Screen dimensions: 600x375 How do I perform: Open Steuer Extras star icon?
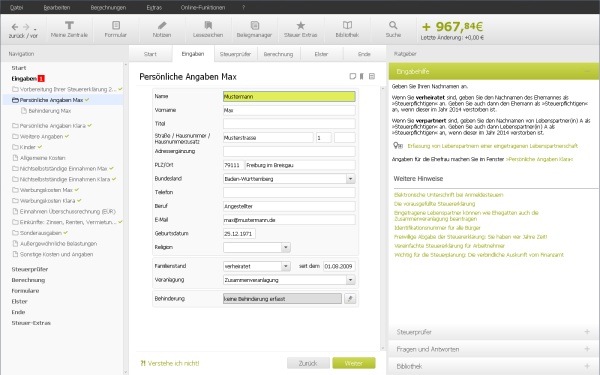tap(301, 29)
